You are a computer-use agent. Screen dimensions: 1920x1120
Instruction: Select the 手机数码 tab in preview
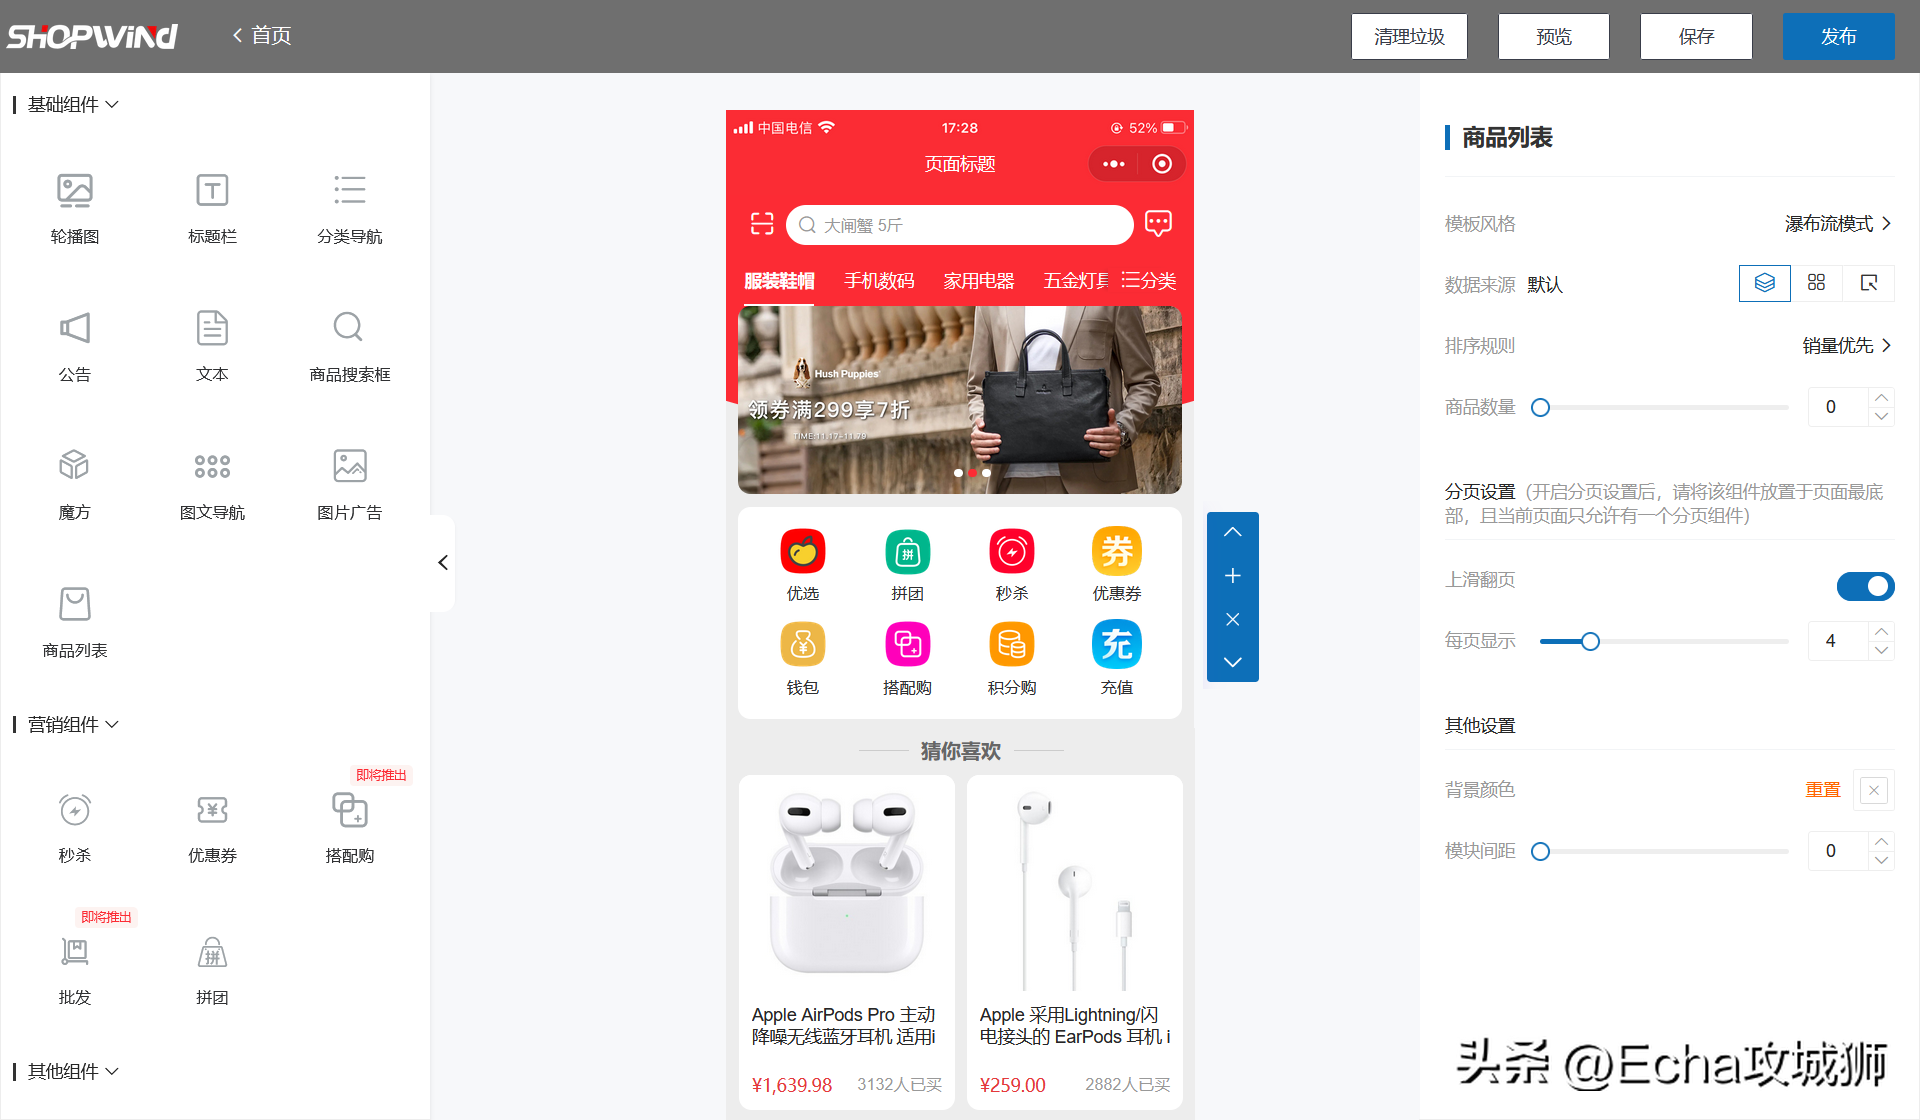[x=879, y=281]
